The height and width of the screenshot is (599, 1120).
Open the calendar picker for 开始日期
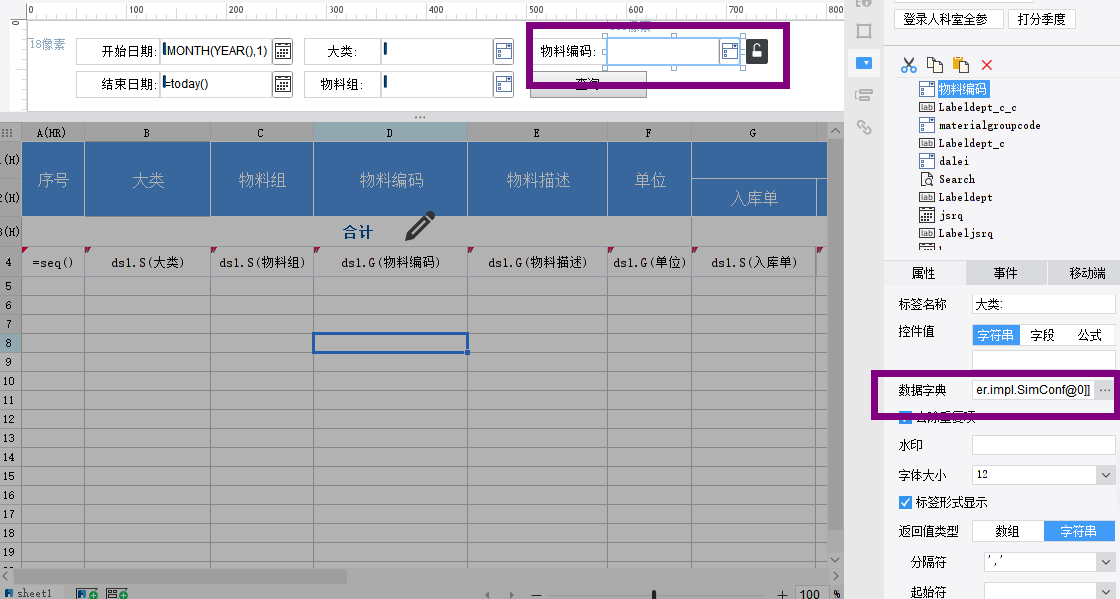coord(283,51)
